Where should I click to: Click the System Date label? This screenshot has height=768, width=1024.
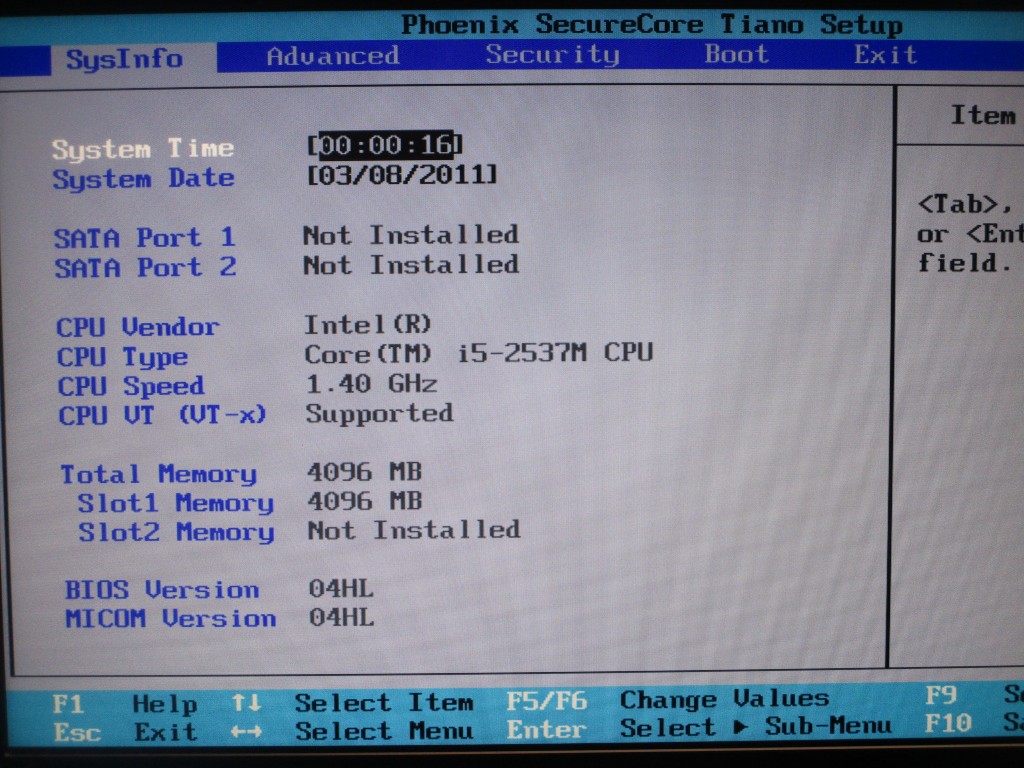143,178
